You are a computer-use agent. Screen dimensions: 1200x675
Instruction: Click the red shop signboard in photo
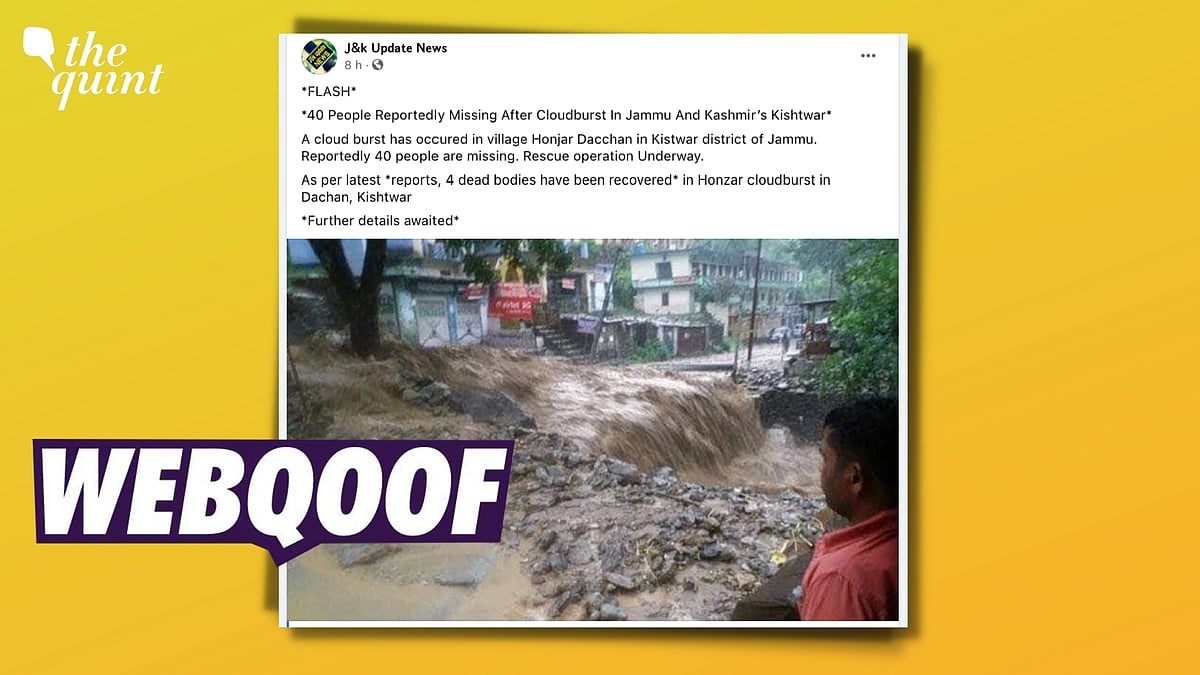(x=514, y=300)
